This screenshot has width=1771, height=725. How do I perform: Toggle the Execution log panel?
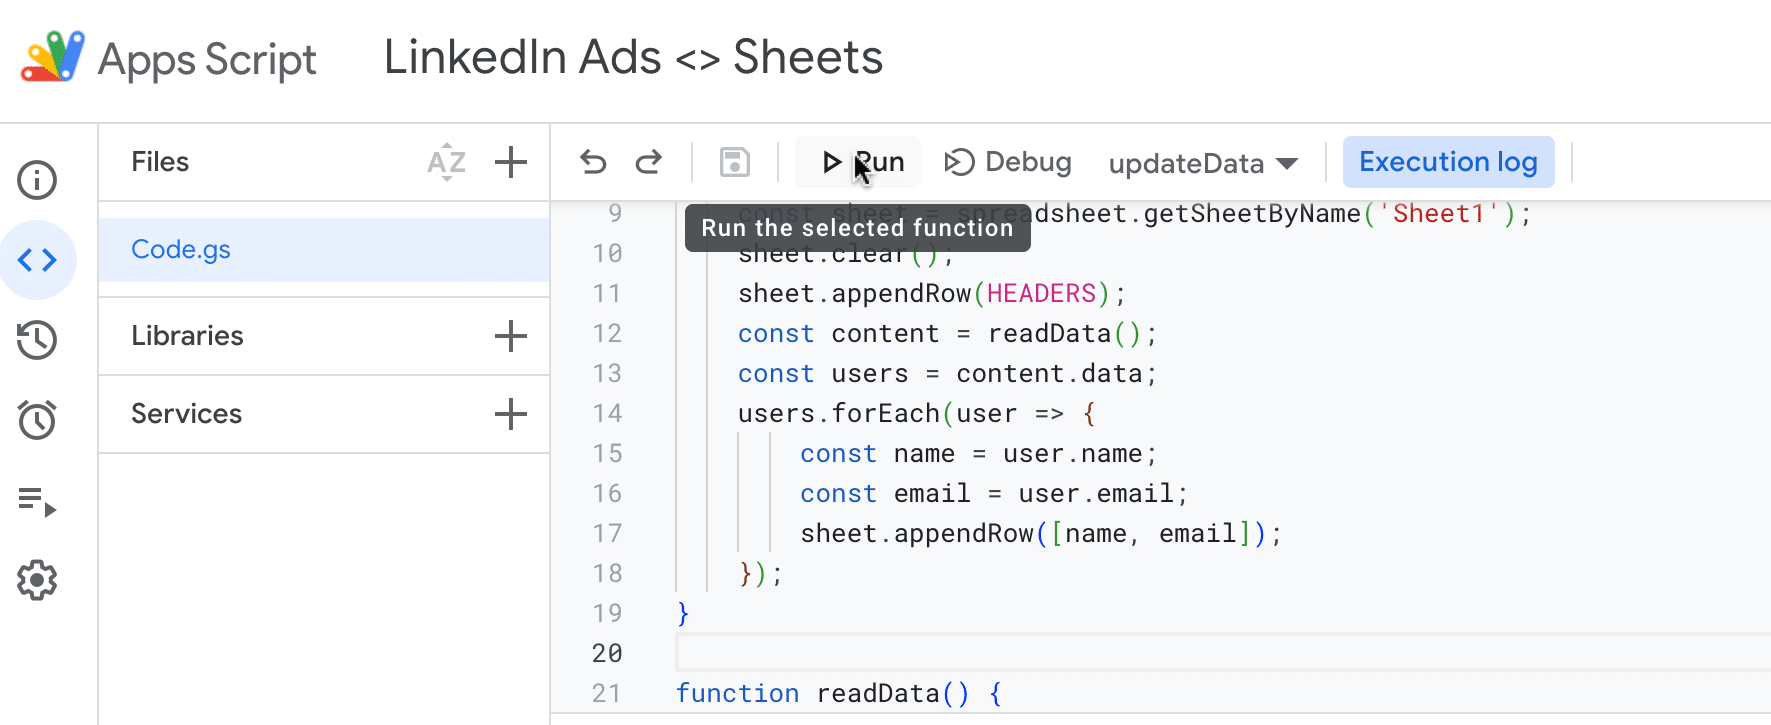click(1448, 162)
